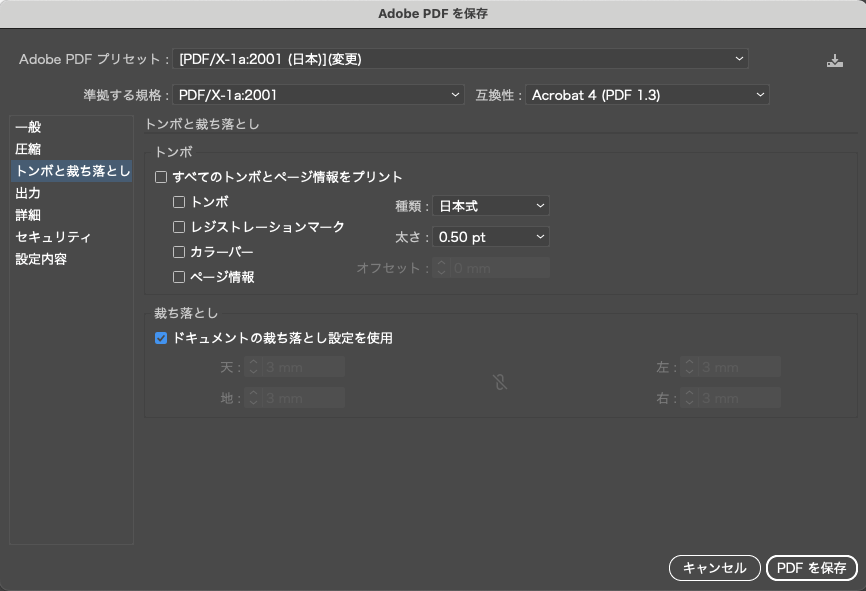This screenshot has width=866, height=591.
Task: Click the bleed link chain icon
Action: (500, 382)
